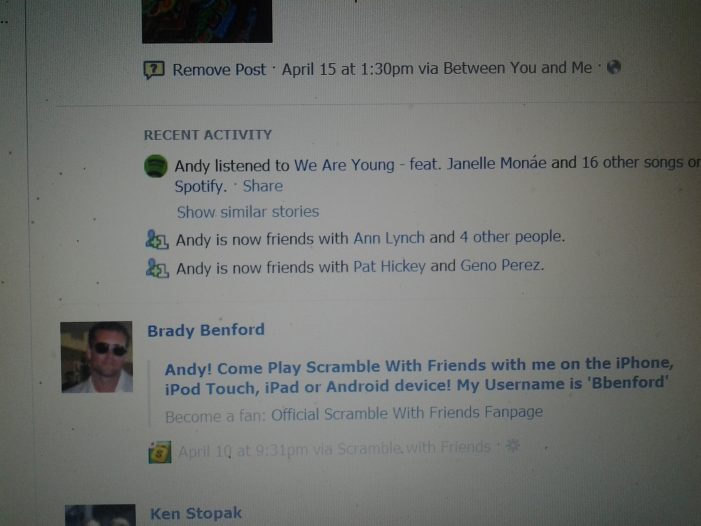Open the Between You and Me app link
This screenshot has width=701, height=526.
pos(517,68)
